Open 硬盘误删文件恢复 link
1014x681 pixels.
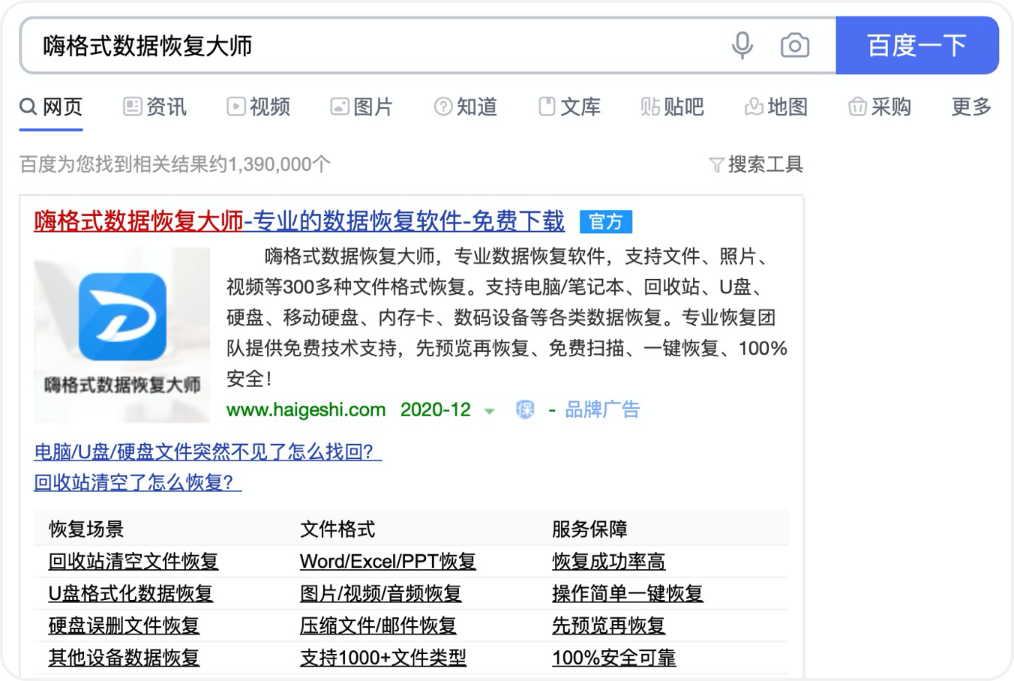pos(124,625)
